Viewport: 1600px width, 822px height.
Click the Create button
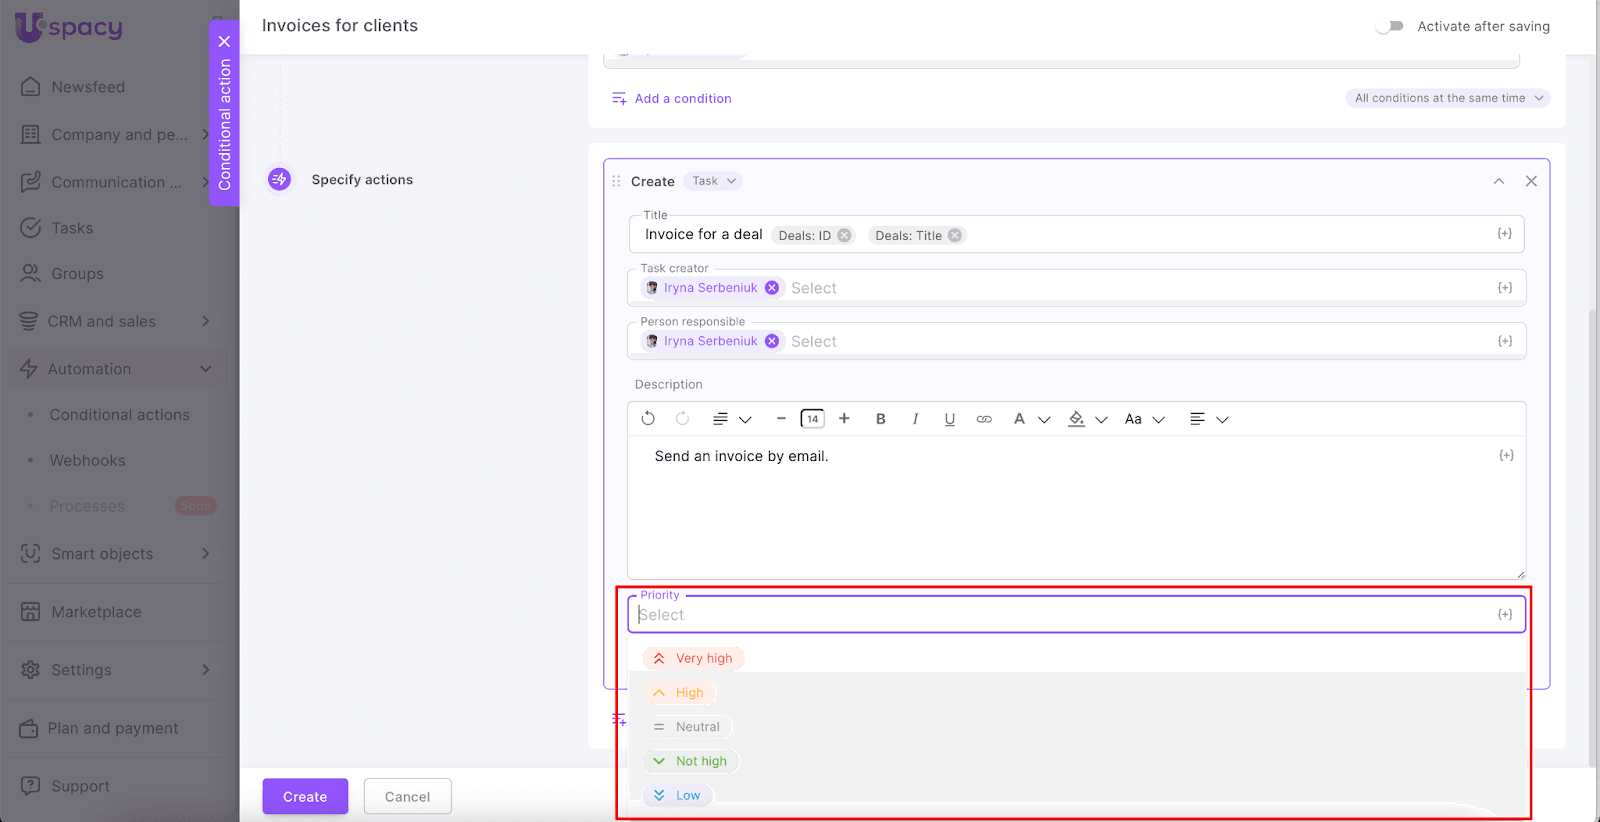click(305, 796)
